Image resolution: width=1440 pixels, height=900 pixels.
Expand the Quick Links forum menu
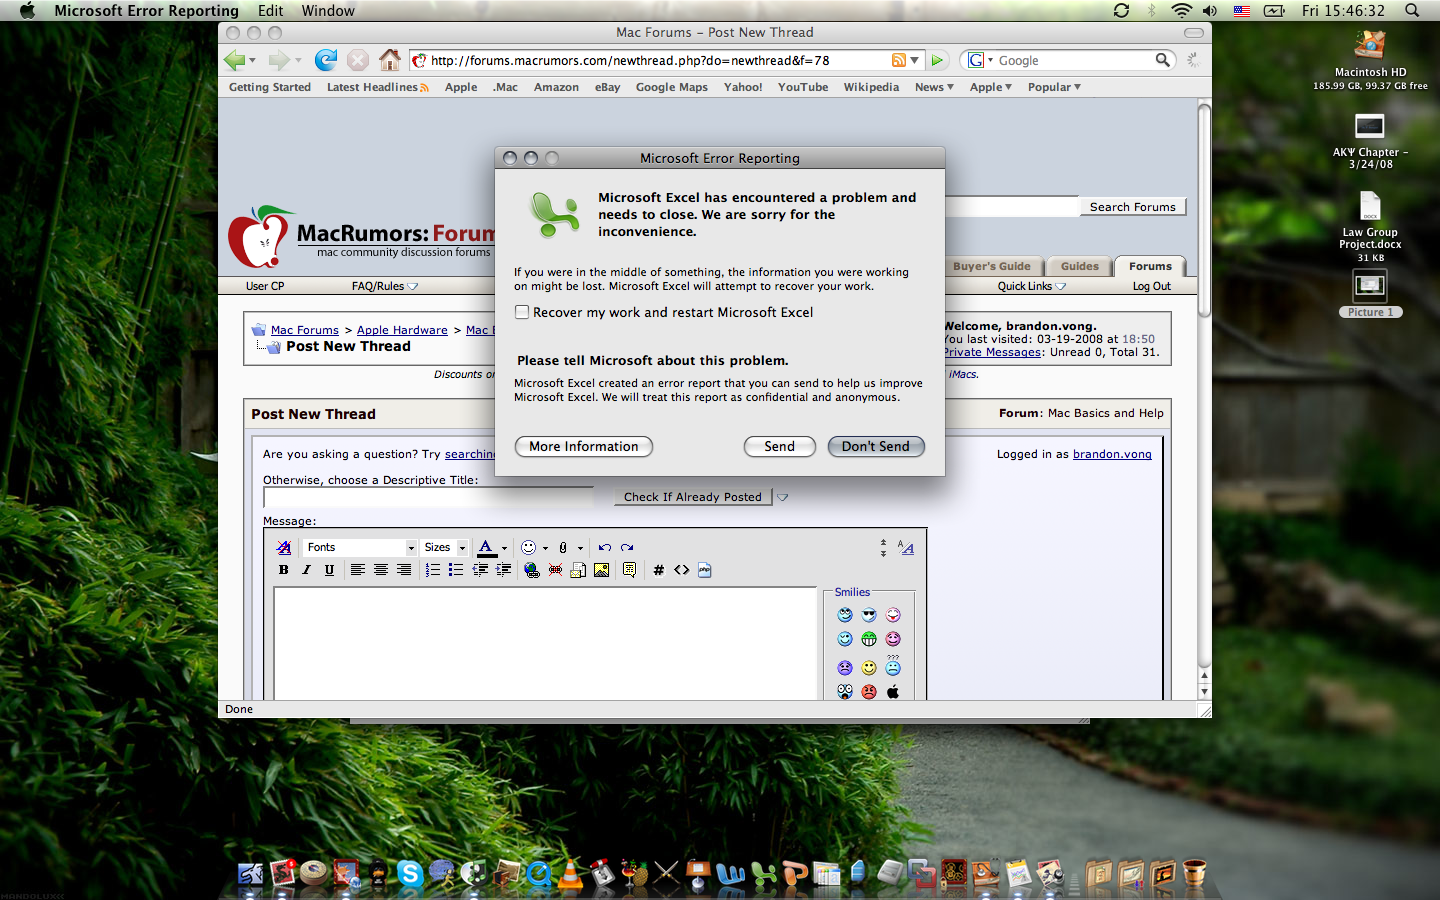click(x=1031, y=286)
